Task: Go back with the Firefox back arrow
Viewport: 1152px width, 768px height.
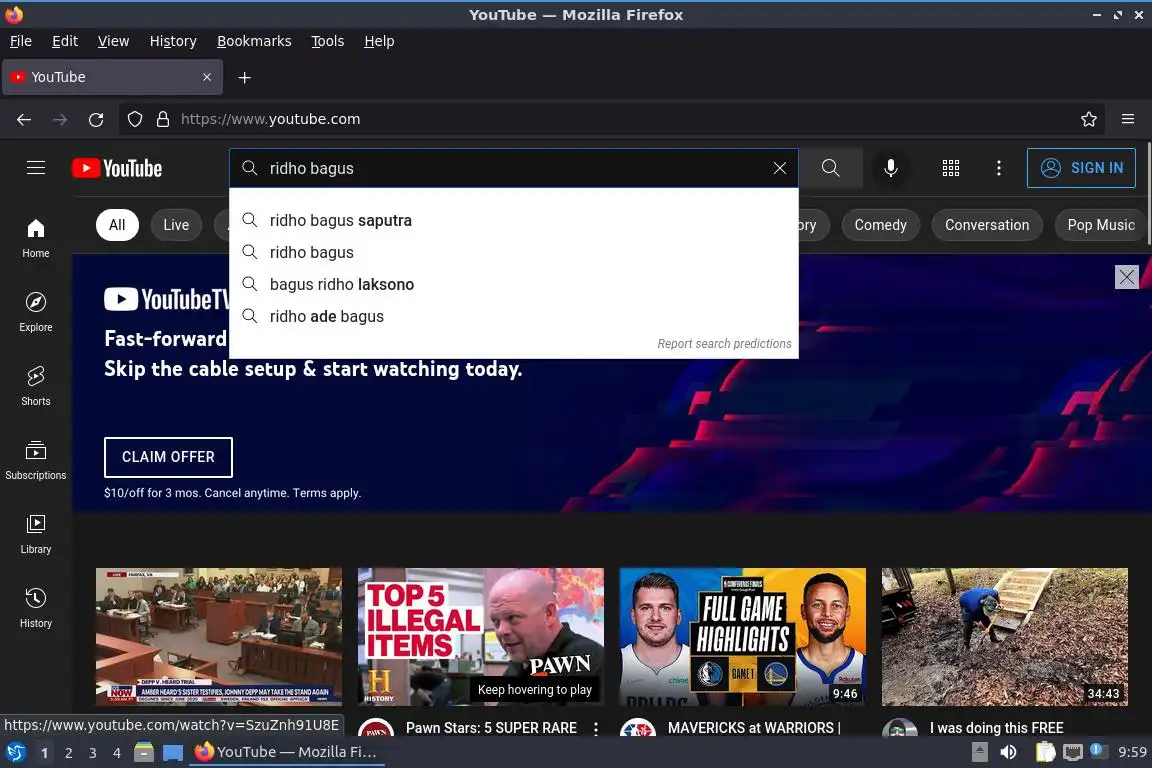Action: point(24,119)
